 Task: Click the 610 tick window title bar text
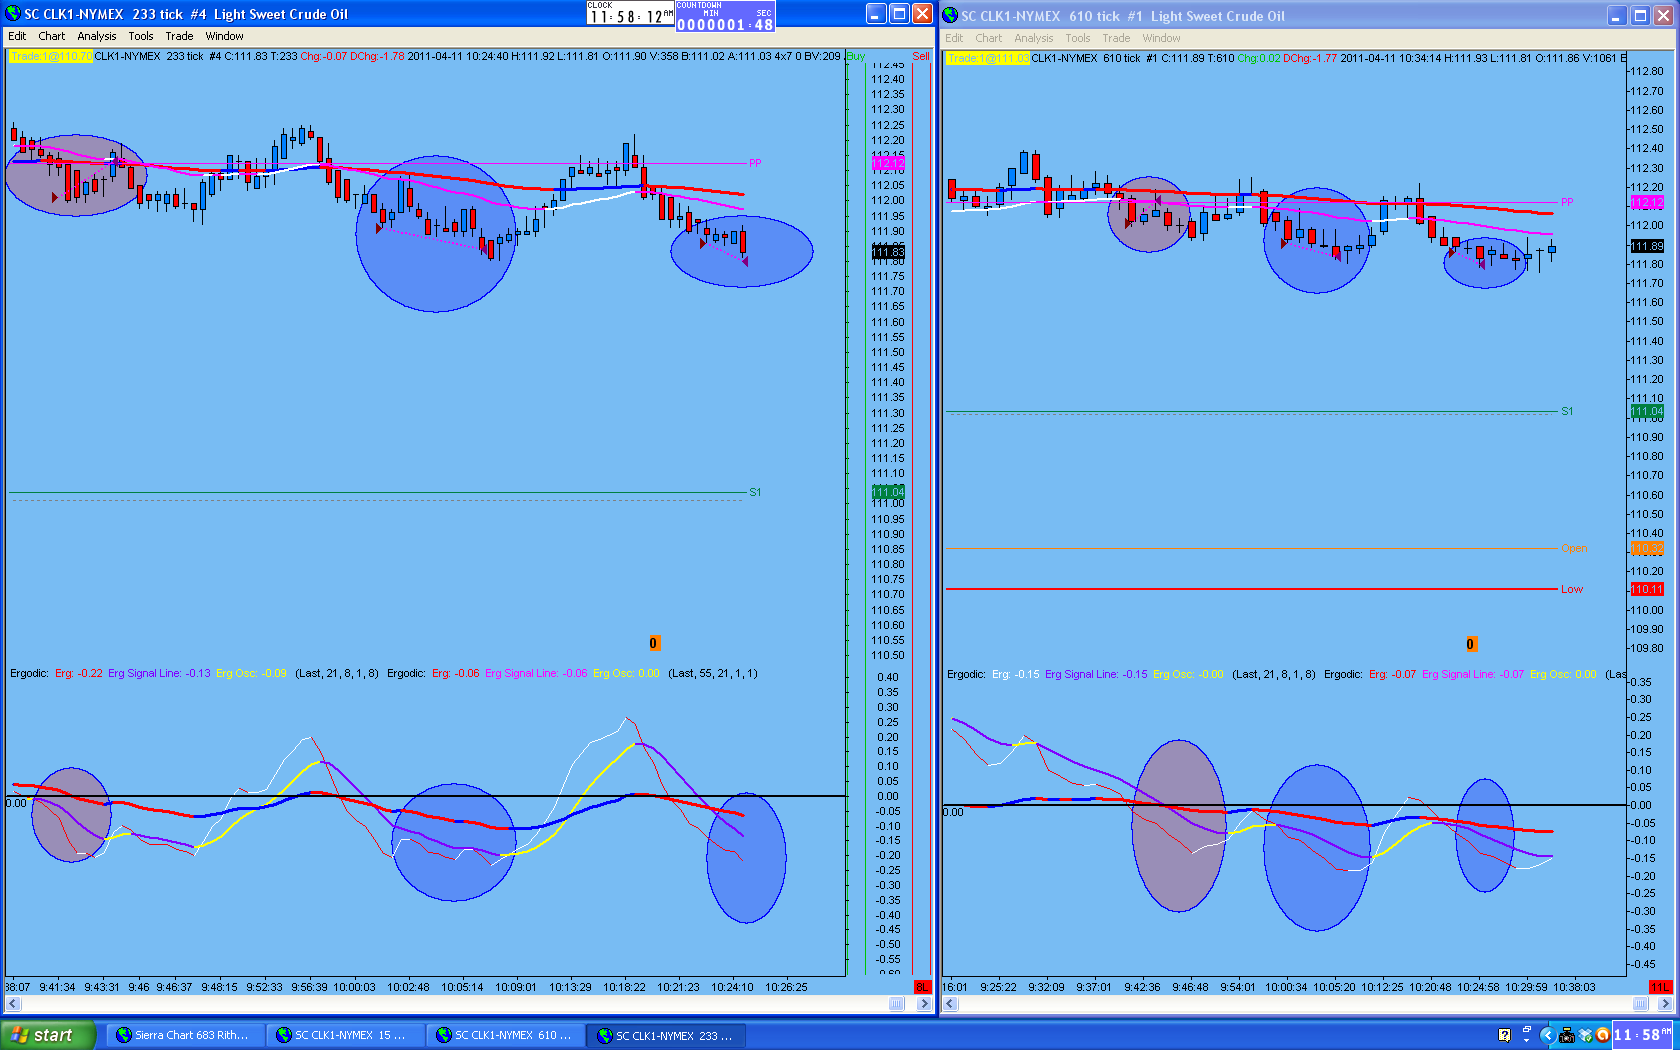[x=1123, y=16]
